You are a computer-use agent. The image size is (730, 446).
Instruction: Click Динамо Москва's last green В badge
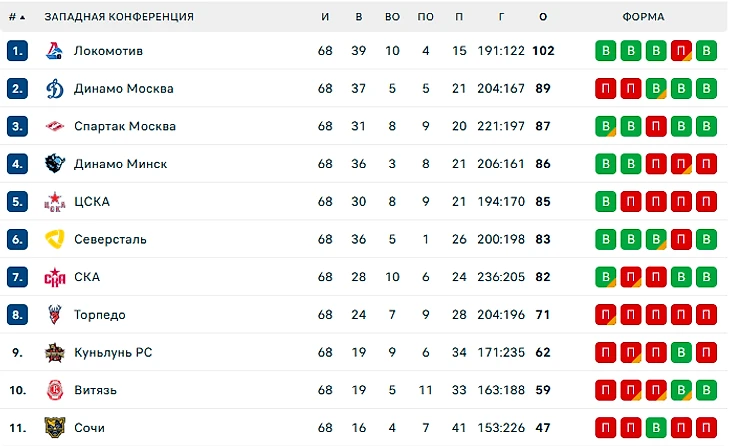pyautogui.click(x=706, y=88)
